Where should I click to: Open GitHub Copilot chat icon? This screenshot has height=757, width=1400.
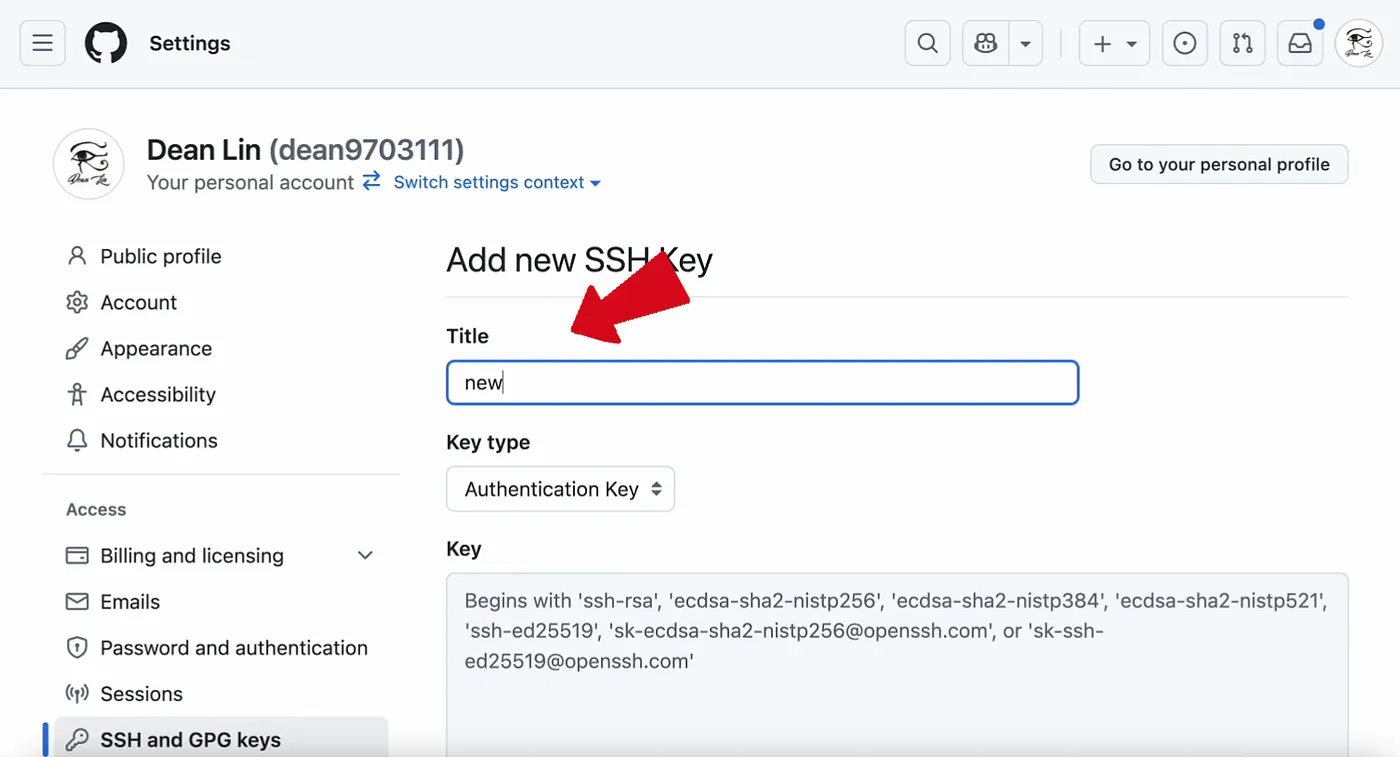(x=986, y=44)
